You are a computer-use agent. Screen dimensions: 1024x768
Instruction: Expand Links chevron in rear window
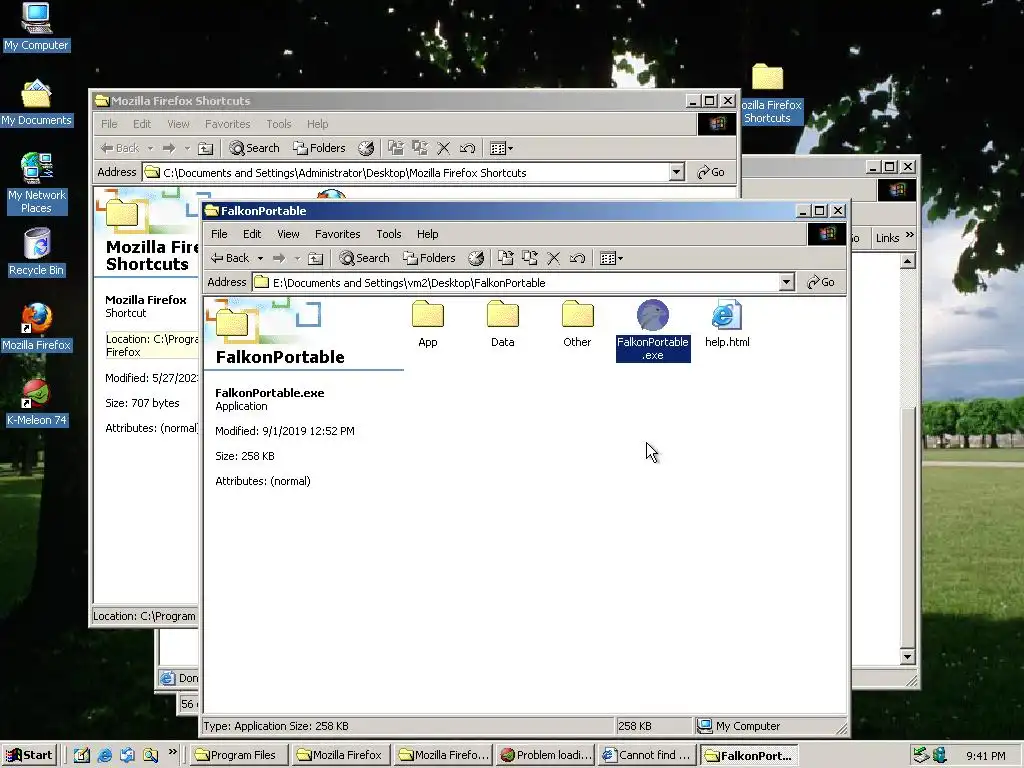(910, 235)
